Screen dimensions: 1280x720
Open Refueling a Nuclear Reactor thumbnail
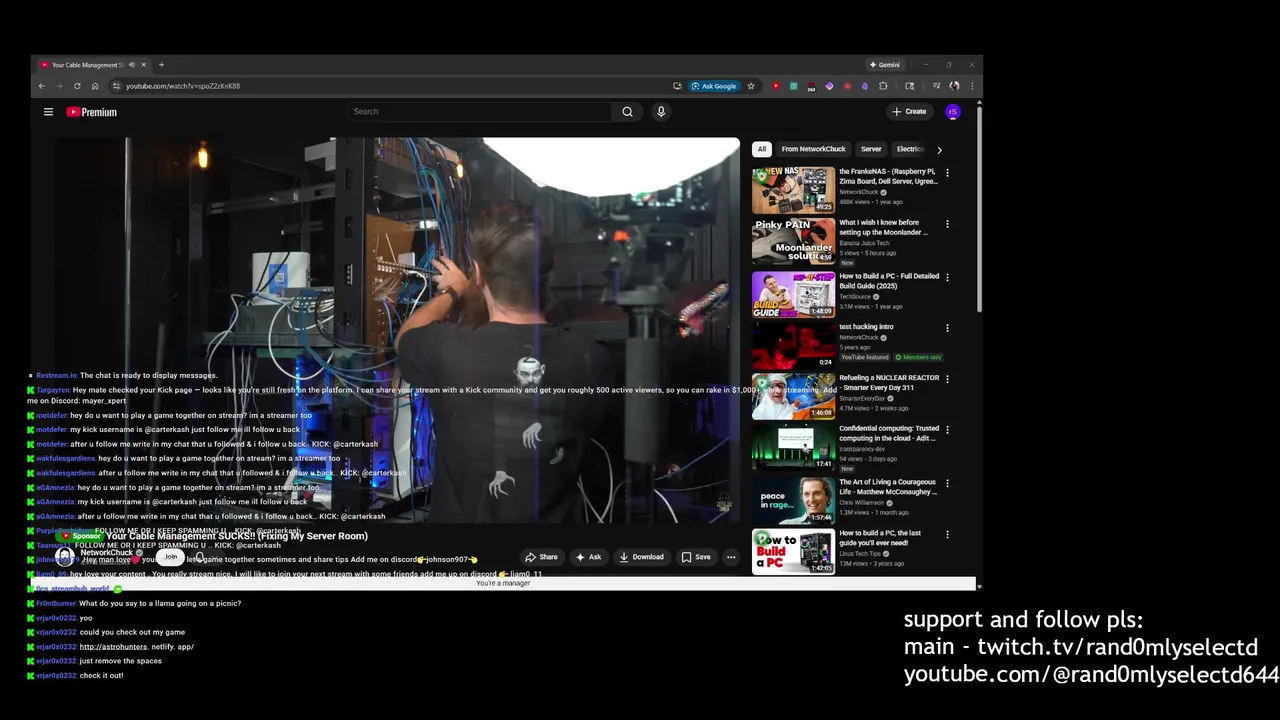(793, 396)
